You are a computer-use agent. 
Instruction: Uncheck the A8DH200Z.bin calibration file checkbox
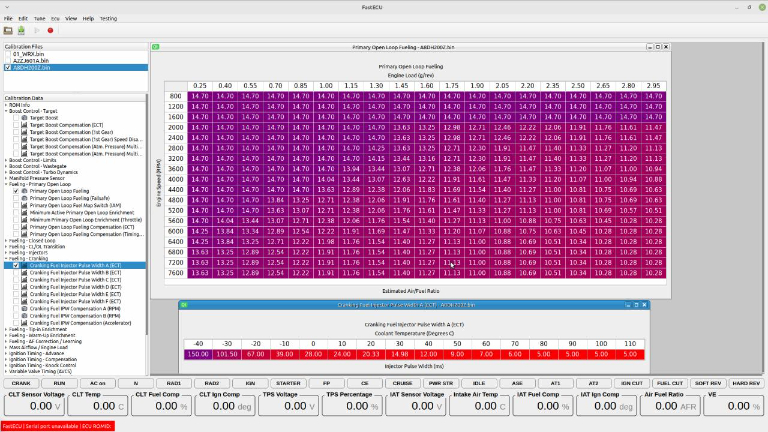(x=8, y=67)
